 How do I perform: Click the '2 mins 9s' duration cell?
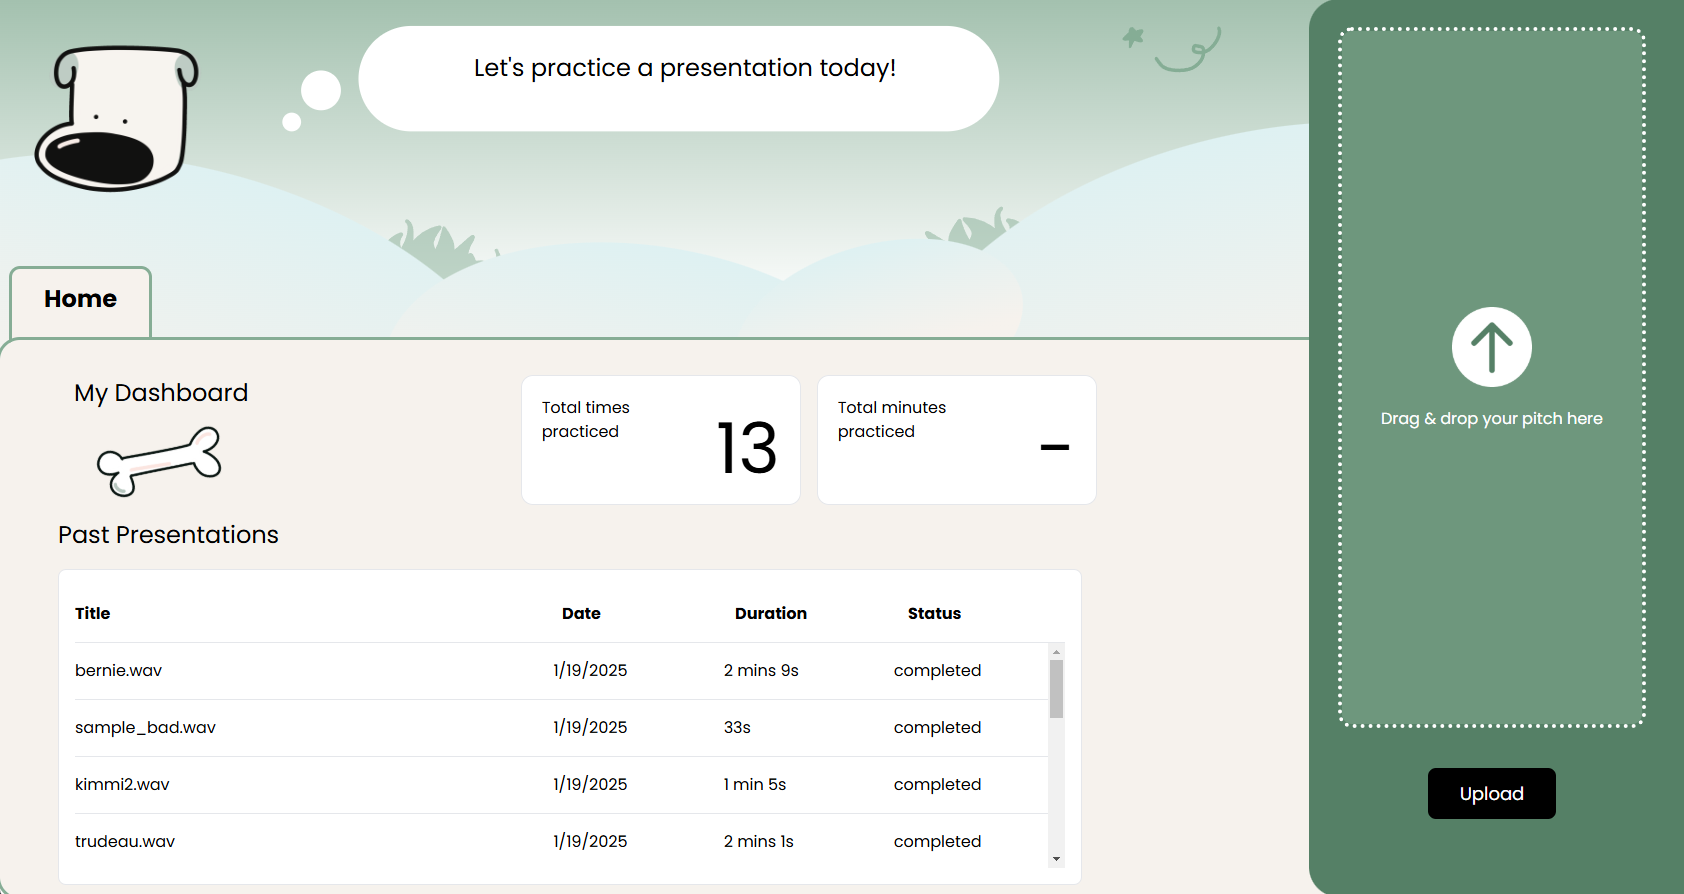click(761, 670)
